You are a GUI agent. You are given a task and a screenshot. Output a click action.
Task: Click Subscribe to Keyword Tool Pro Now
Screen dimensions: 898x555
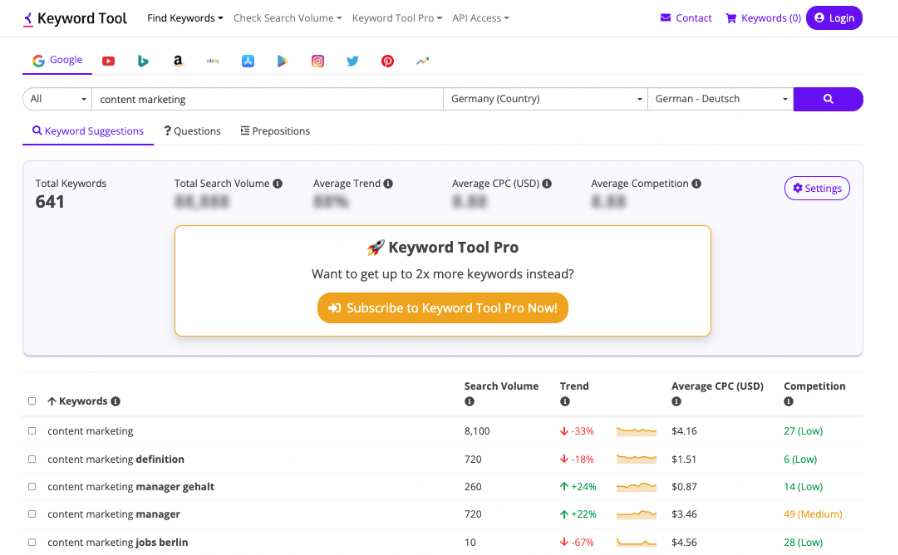point(443,308)
